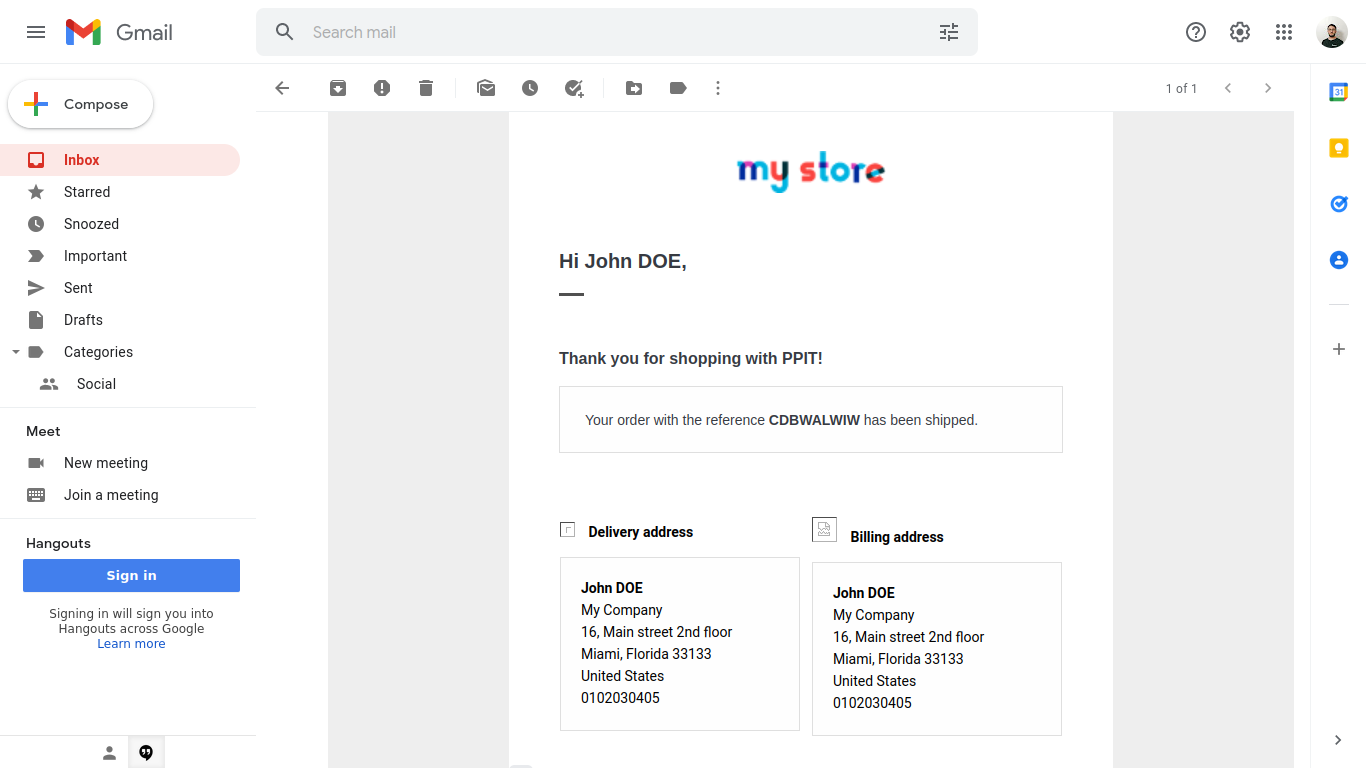The width and height of the screenshot is (1366, 768).
Task: Go back to the inbox list
Action: point(282,88)
